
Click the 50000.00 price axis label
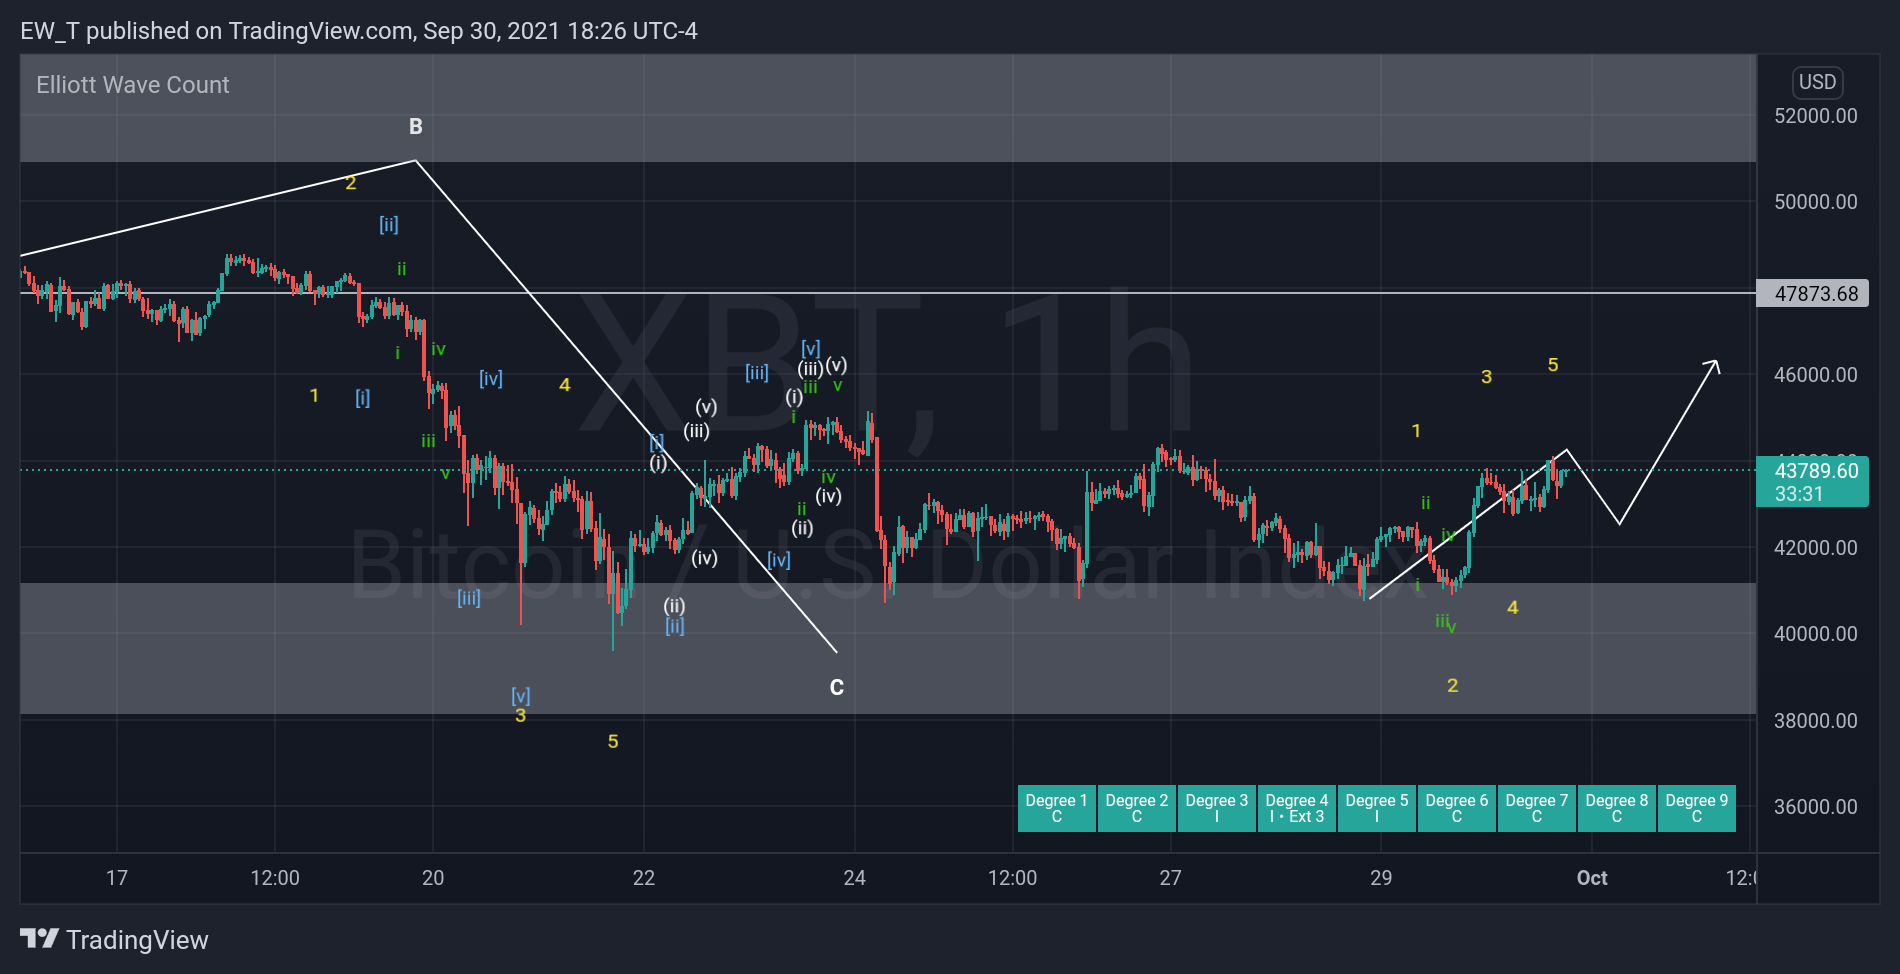pos(1815,202)
